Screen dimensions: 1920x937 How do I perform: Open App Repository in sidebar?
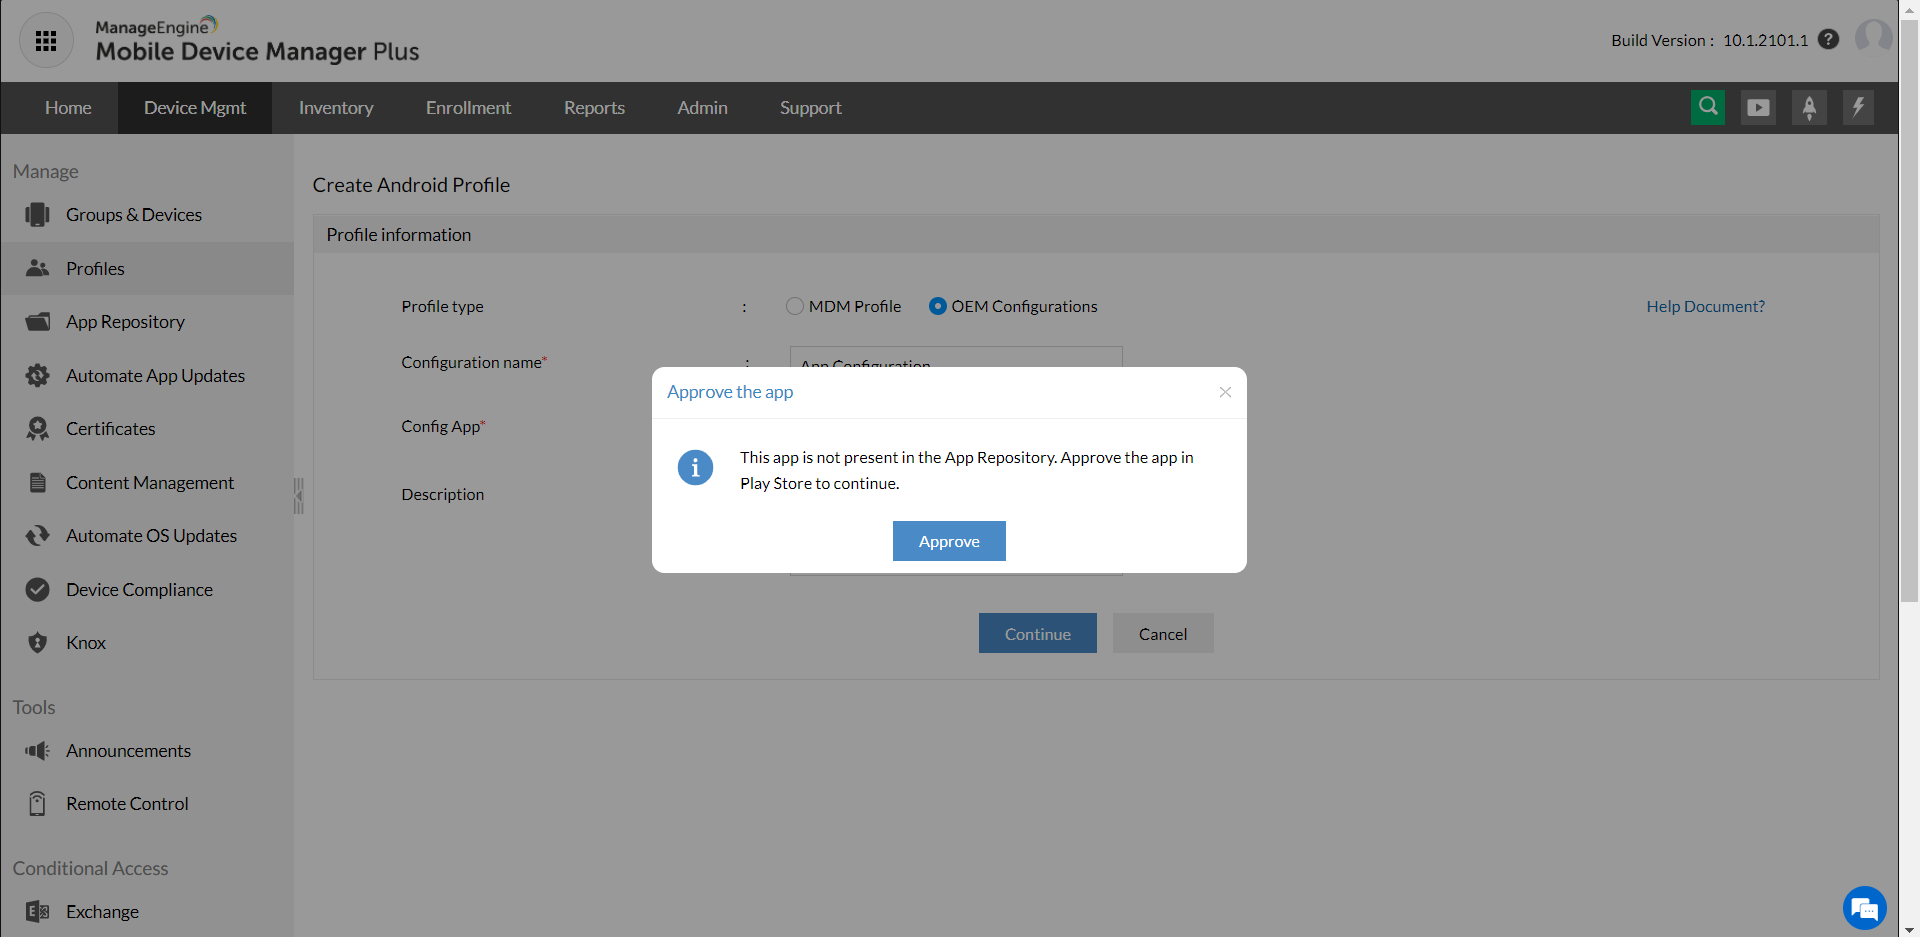(125, 322)
